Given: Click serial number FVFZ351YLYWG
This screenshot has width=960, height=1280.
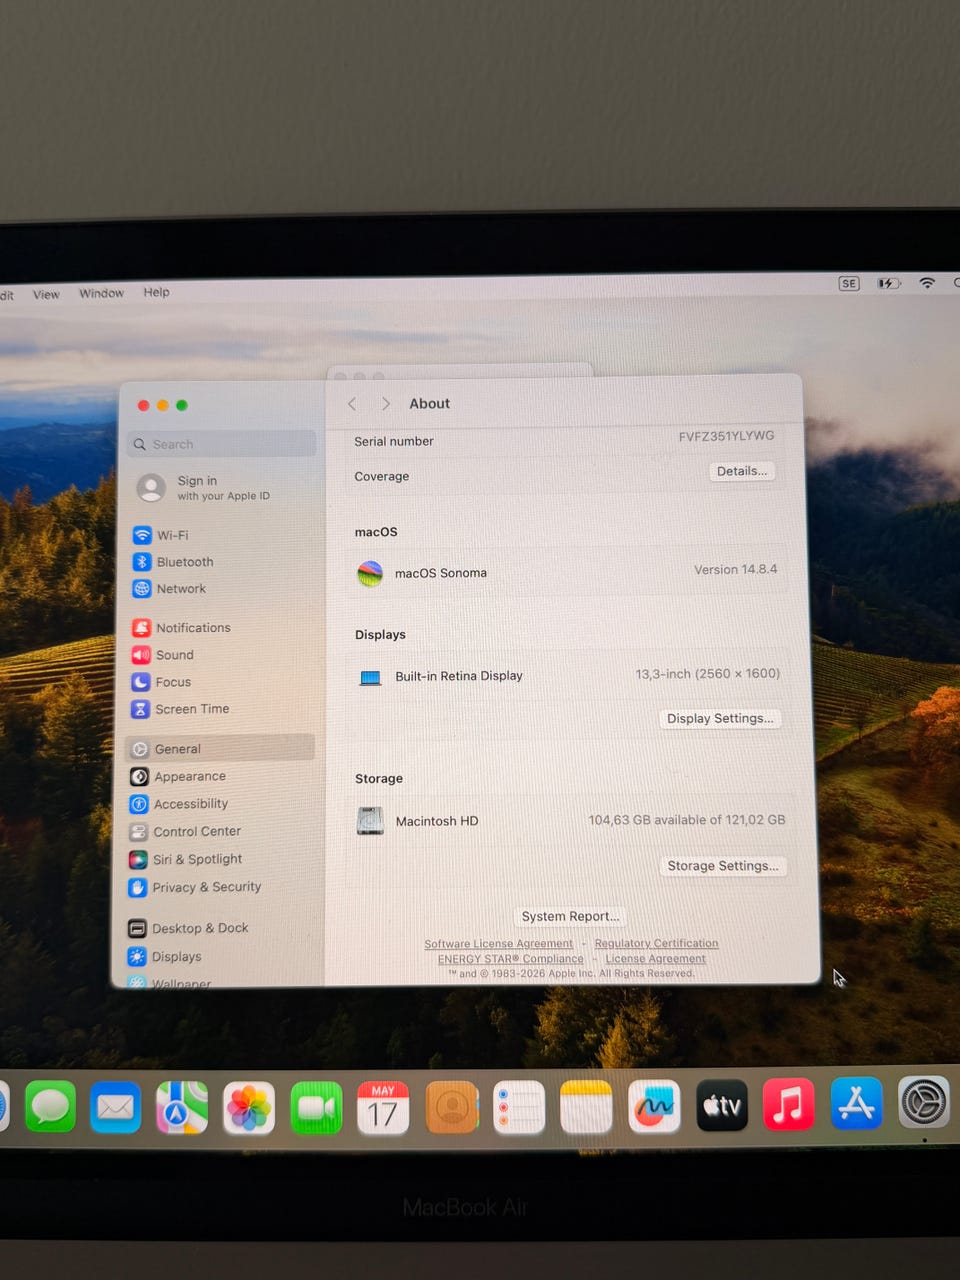Looking at the screenshot, I should tap(726, 436).
